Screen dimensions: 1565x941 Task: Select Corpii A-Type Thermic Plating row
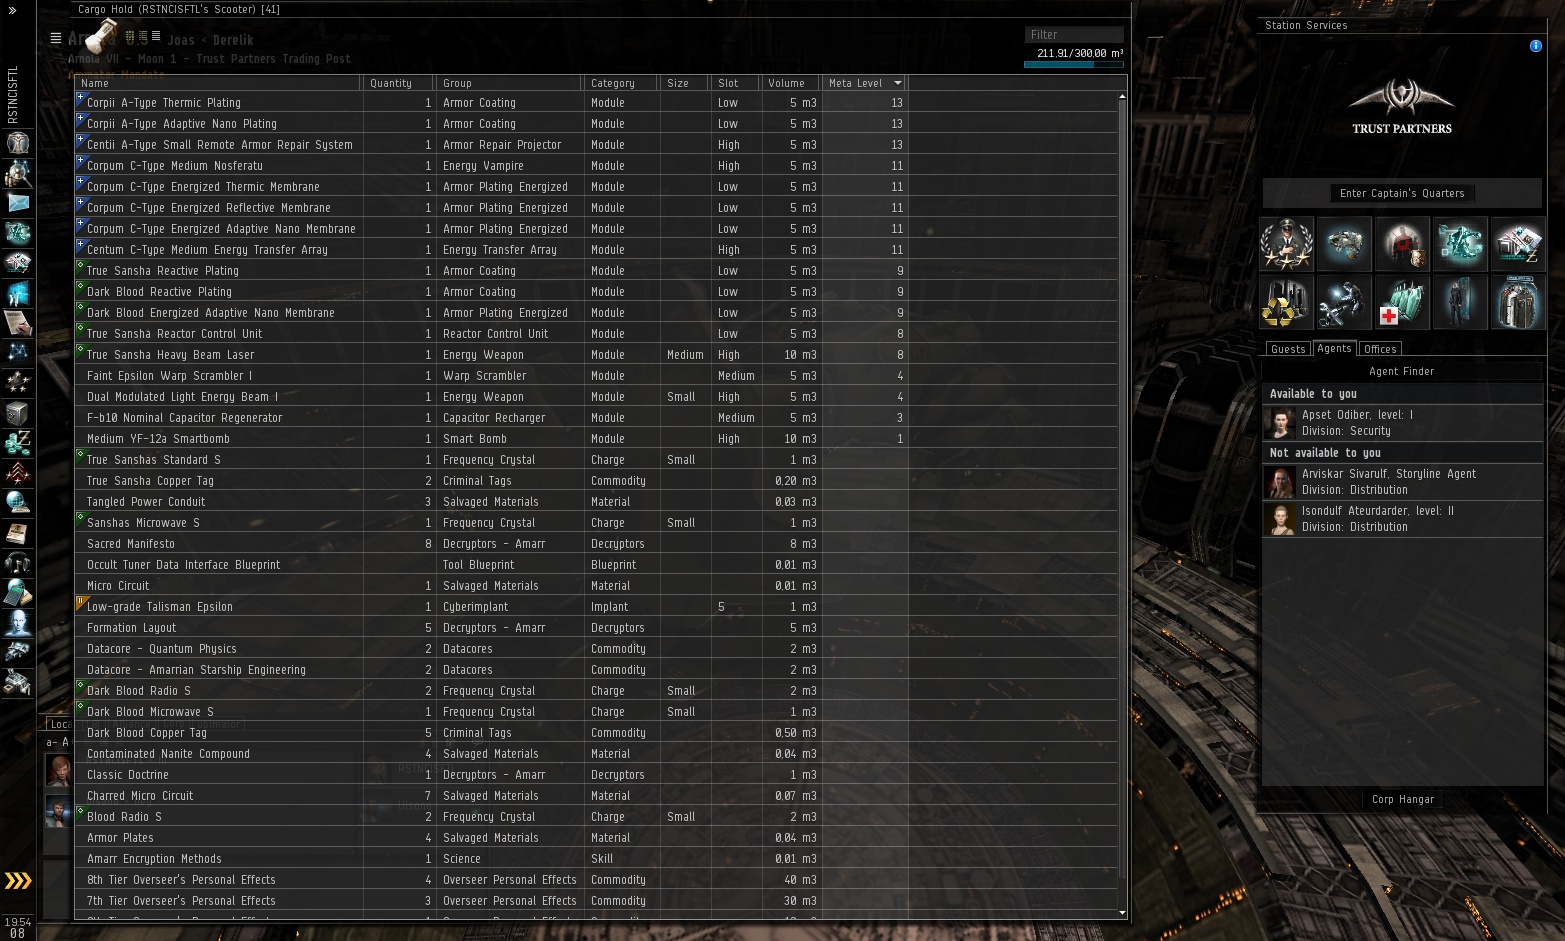[596, 102]
